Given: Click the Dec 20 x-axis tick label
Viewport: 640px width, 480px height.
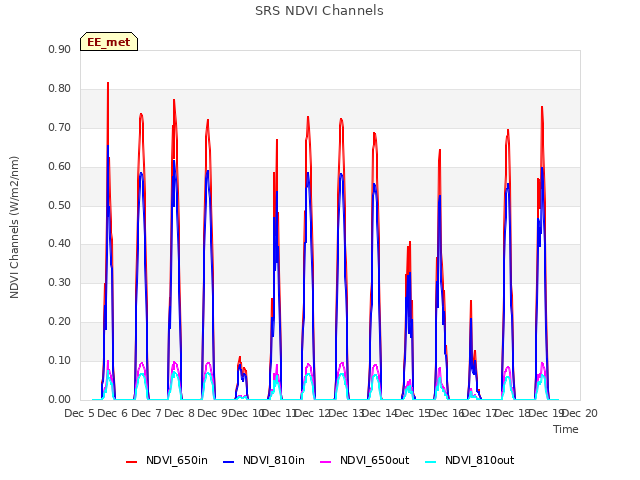Looking at the screenshot, I should click(580, 413).
